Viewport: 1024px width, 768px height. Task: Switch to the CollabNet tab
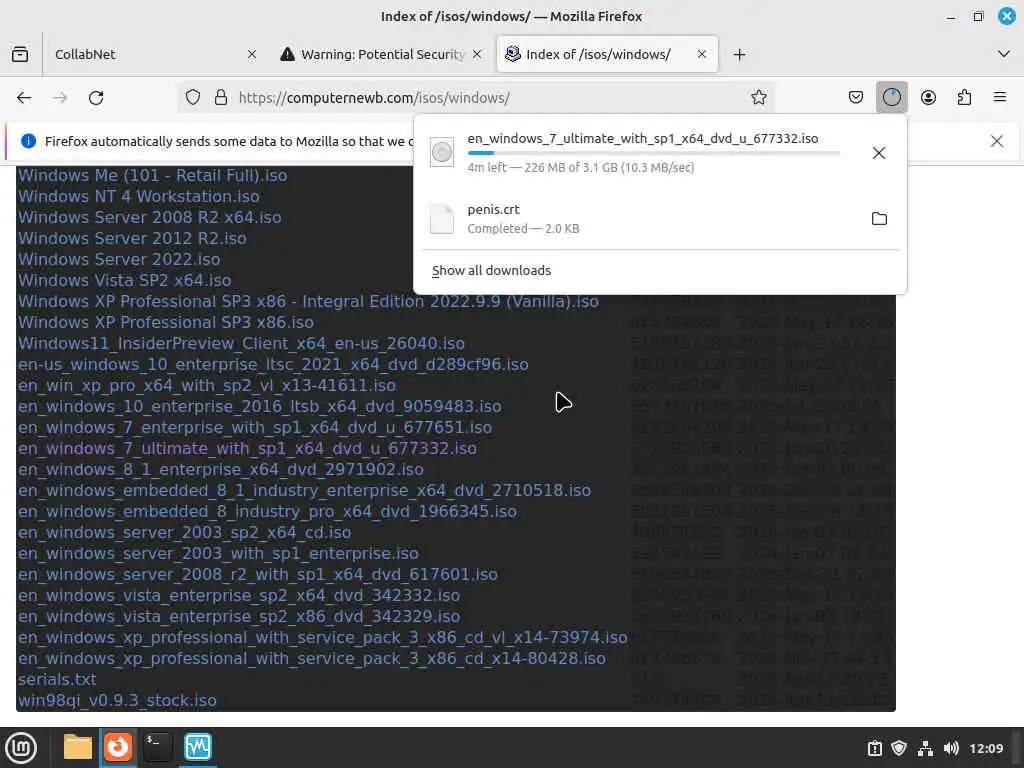pos(154,54)
